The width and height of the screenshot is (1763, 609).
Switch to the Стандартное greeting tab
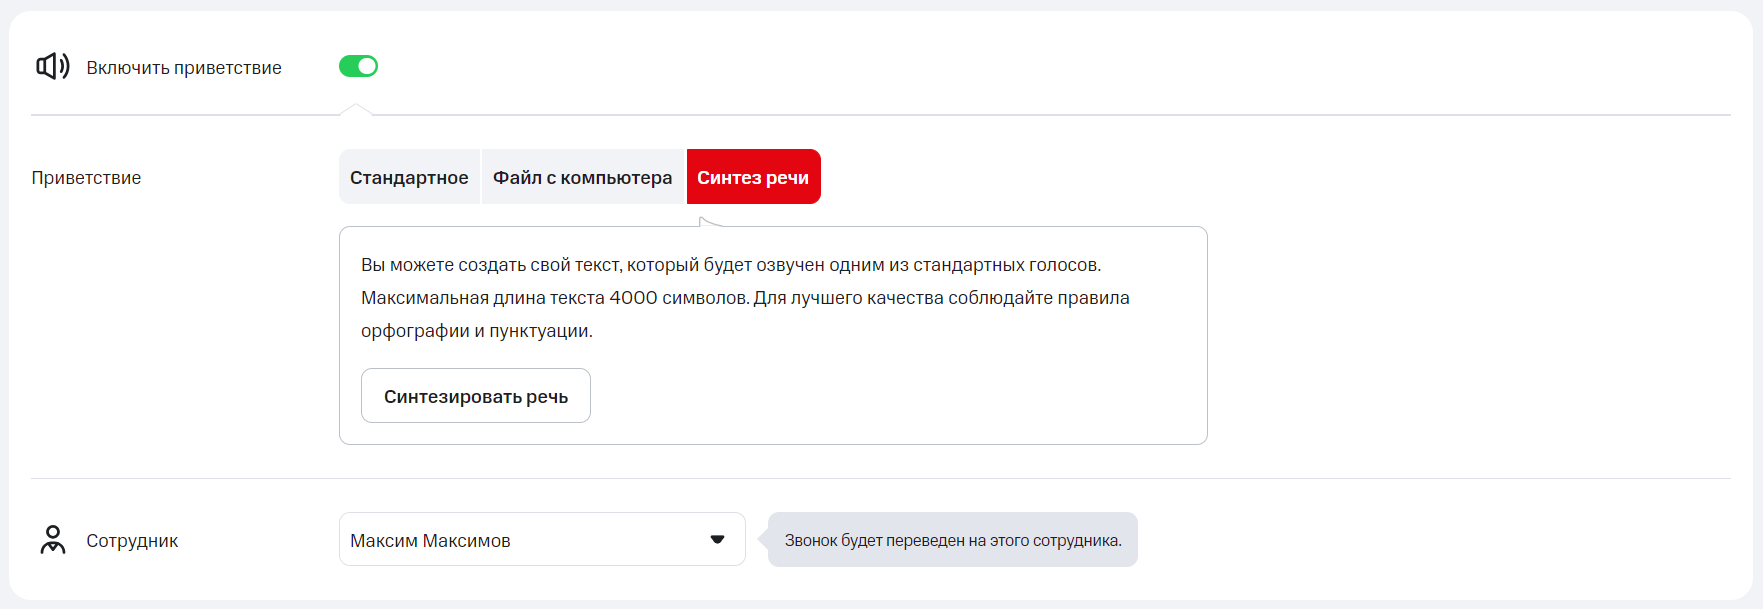tap(409, 177)
